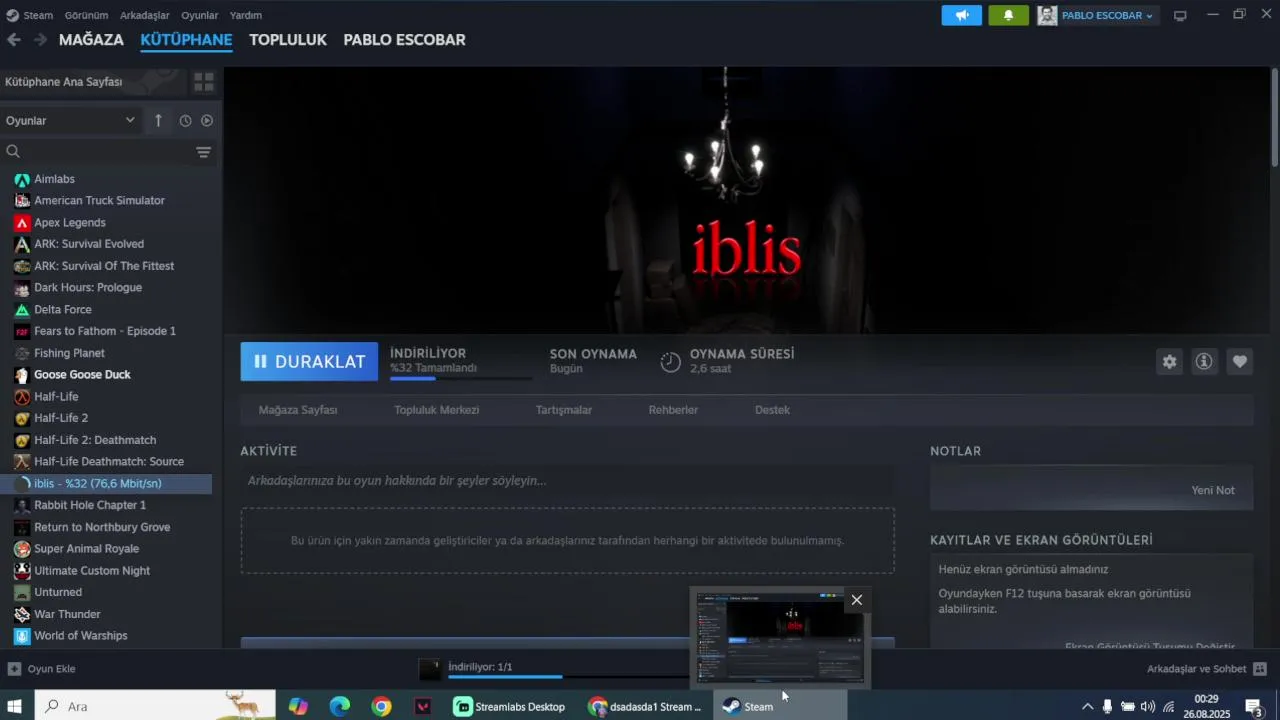Open Google Chrome taskbar icon
Image resolution: width=1280 pixels, height=720 pixels.
381,707
